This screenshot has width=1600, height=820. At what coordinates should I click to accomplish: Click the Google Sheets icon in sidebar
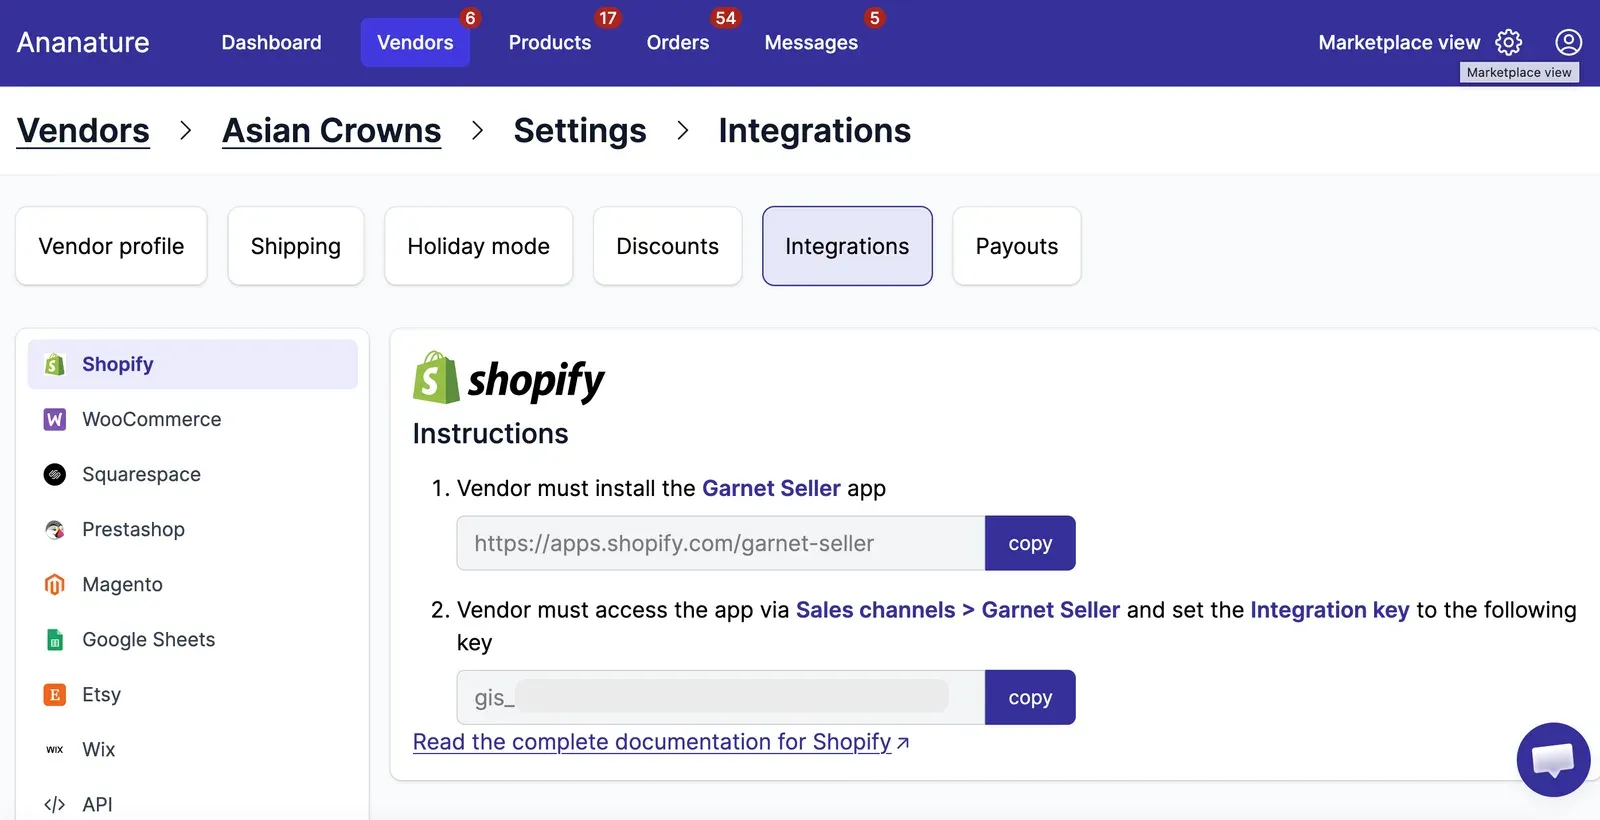[x=55, y=640]
